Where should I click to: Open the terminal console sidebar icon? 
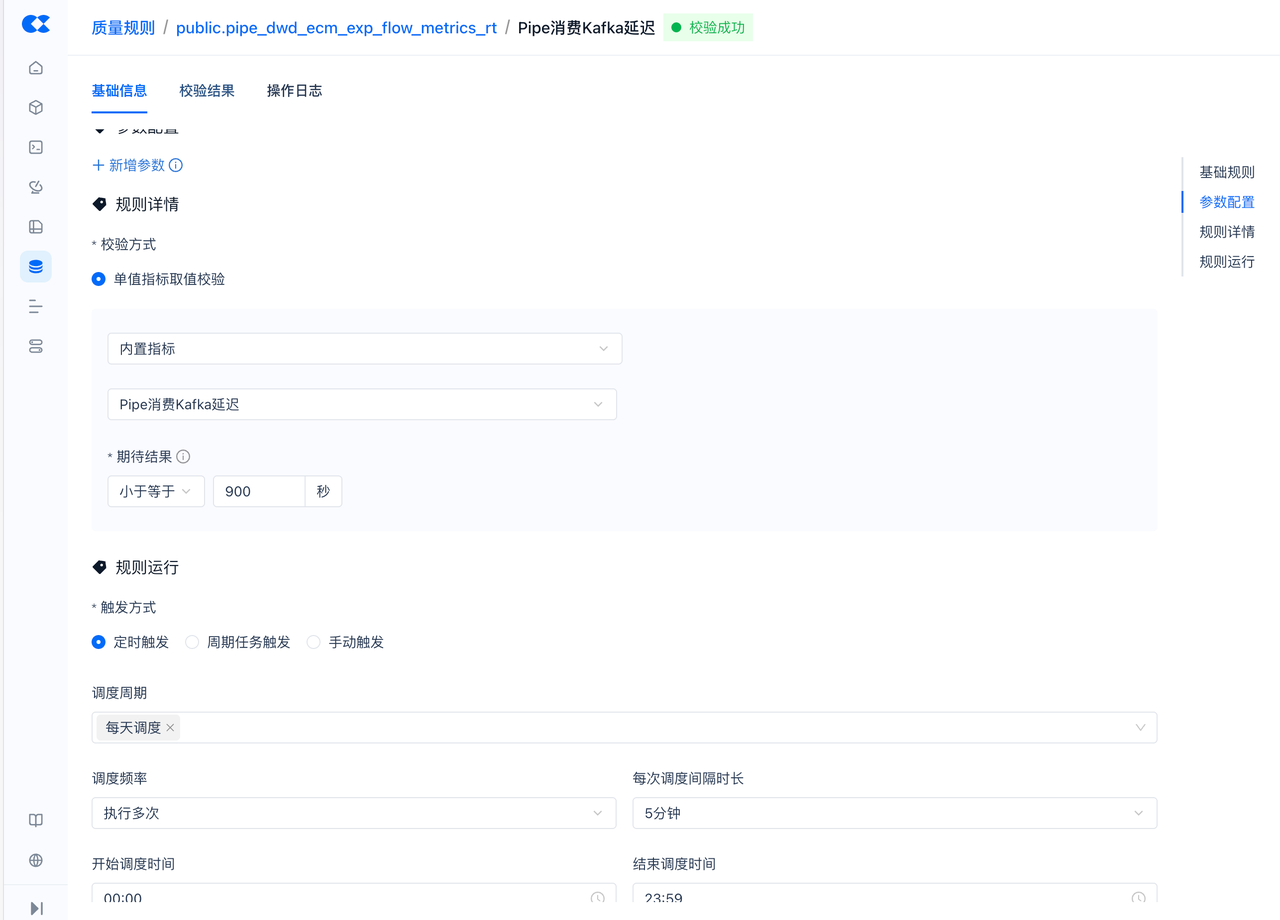pos(36,148)
